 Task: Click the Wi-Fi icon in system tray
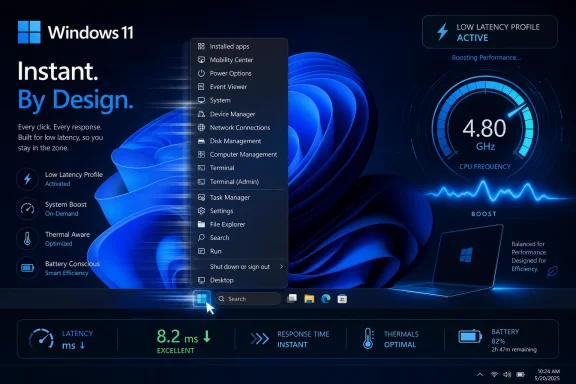click(x=494, y=374)
